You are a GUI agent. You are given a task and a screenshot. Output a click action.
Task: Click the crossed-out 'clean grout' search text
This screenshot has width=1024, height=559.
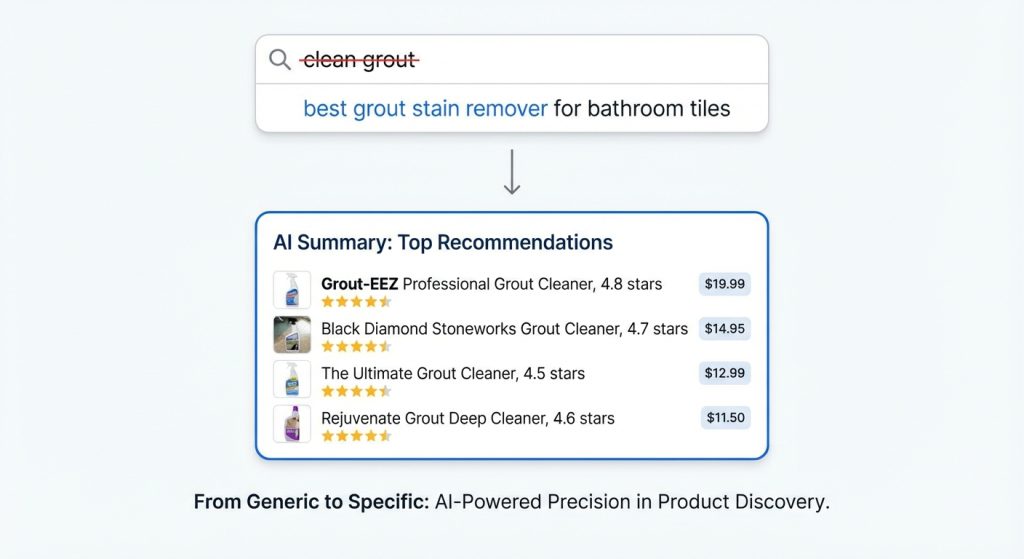tap(359, 61)
